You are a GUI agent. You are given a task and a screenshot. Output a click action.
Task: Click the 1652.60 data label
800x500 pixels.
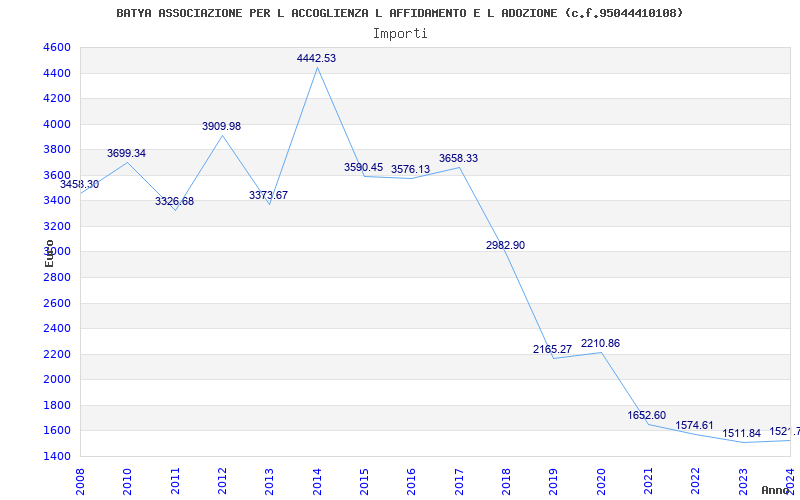coord(647,415)
